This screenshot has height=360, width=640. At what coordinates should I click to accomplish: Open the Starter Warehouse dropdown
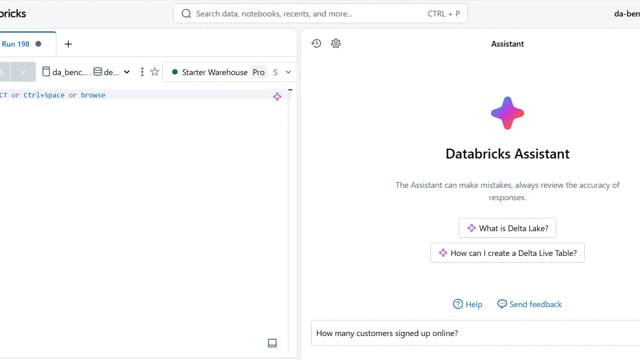tap(230, 72)
